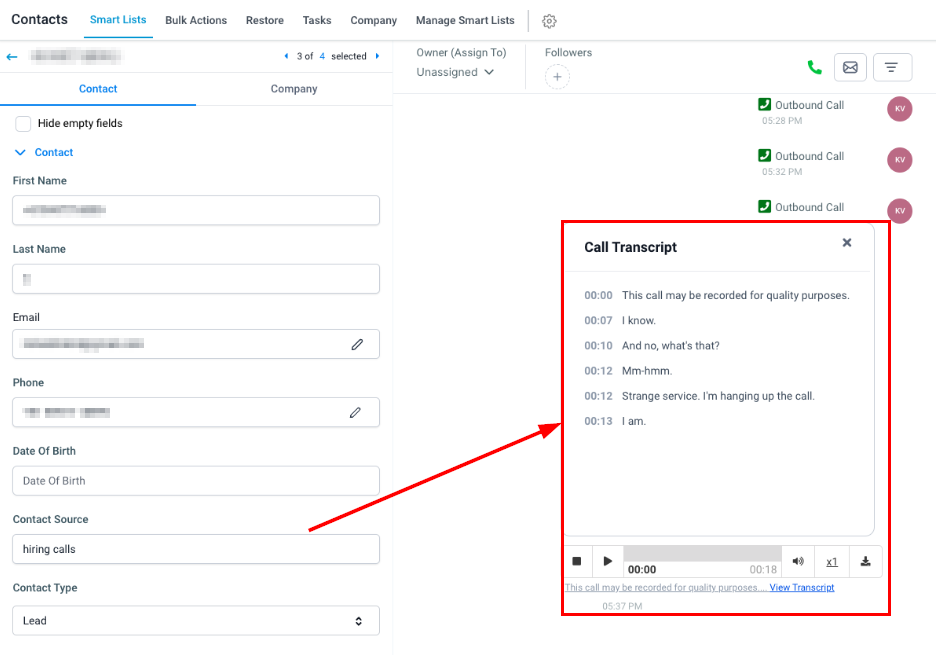Viewport: 936px width, 655px height.
Task: Switch to the Company tab
Action: [x=294, y=89]
